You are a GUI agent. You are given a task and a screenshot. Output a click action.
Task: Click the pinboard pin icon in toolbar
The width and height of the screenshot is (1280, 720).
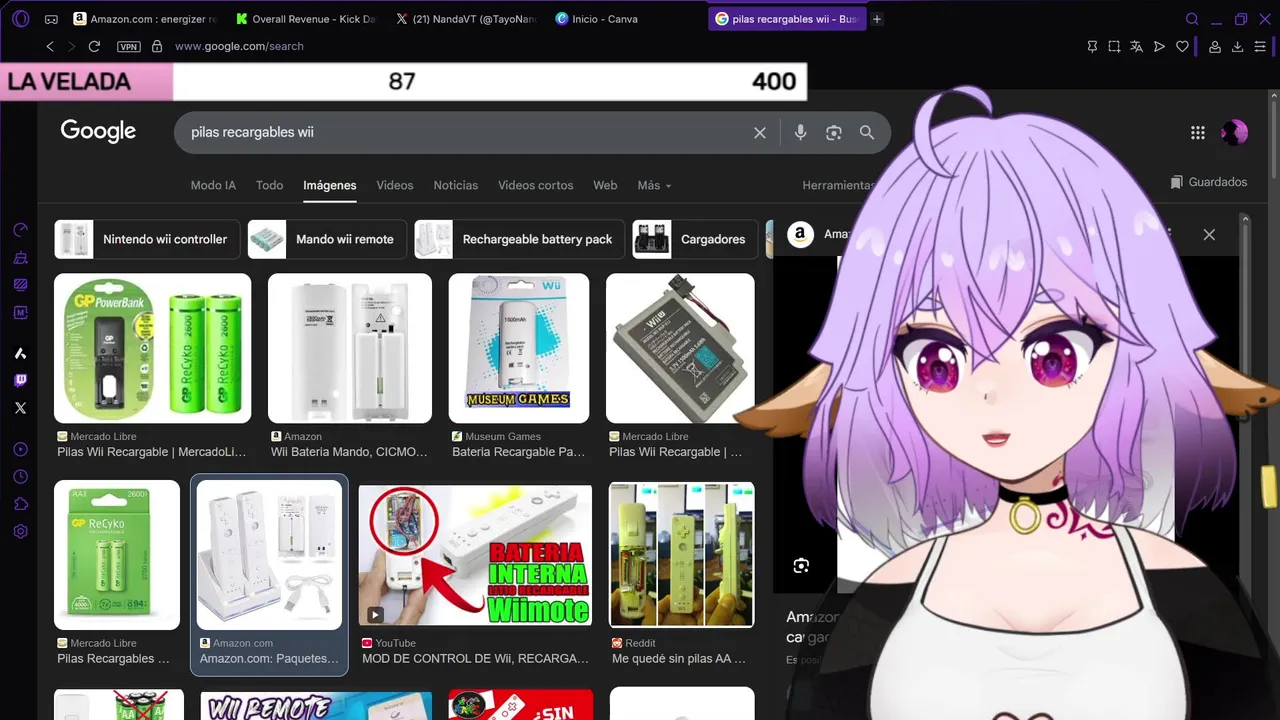(1092, 46)
